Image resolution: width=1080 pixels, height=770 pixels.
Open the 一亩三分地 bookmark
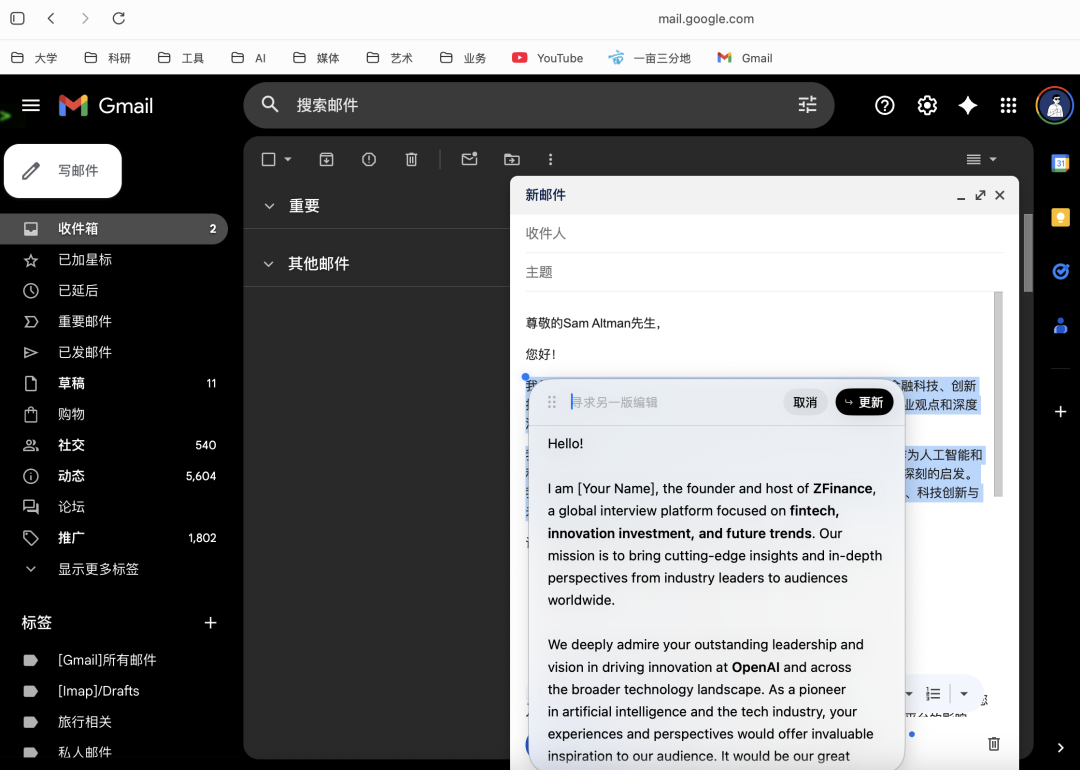pos(649,58)
